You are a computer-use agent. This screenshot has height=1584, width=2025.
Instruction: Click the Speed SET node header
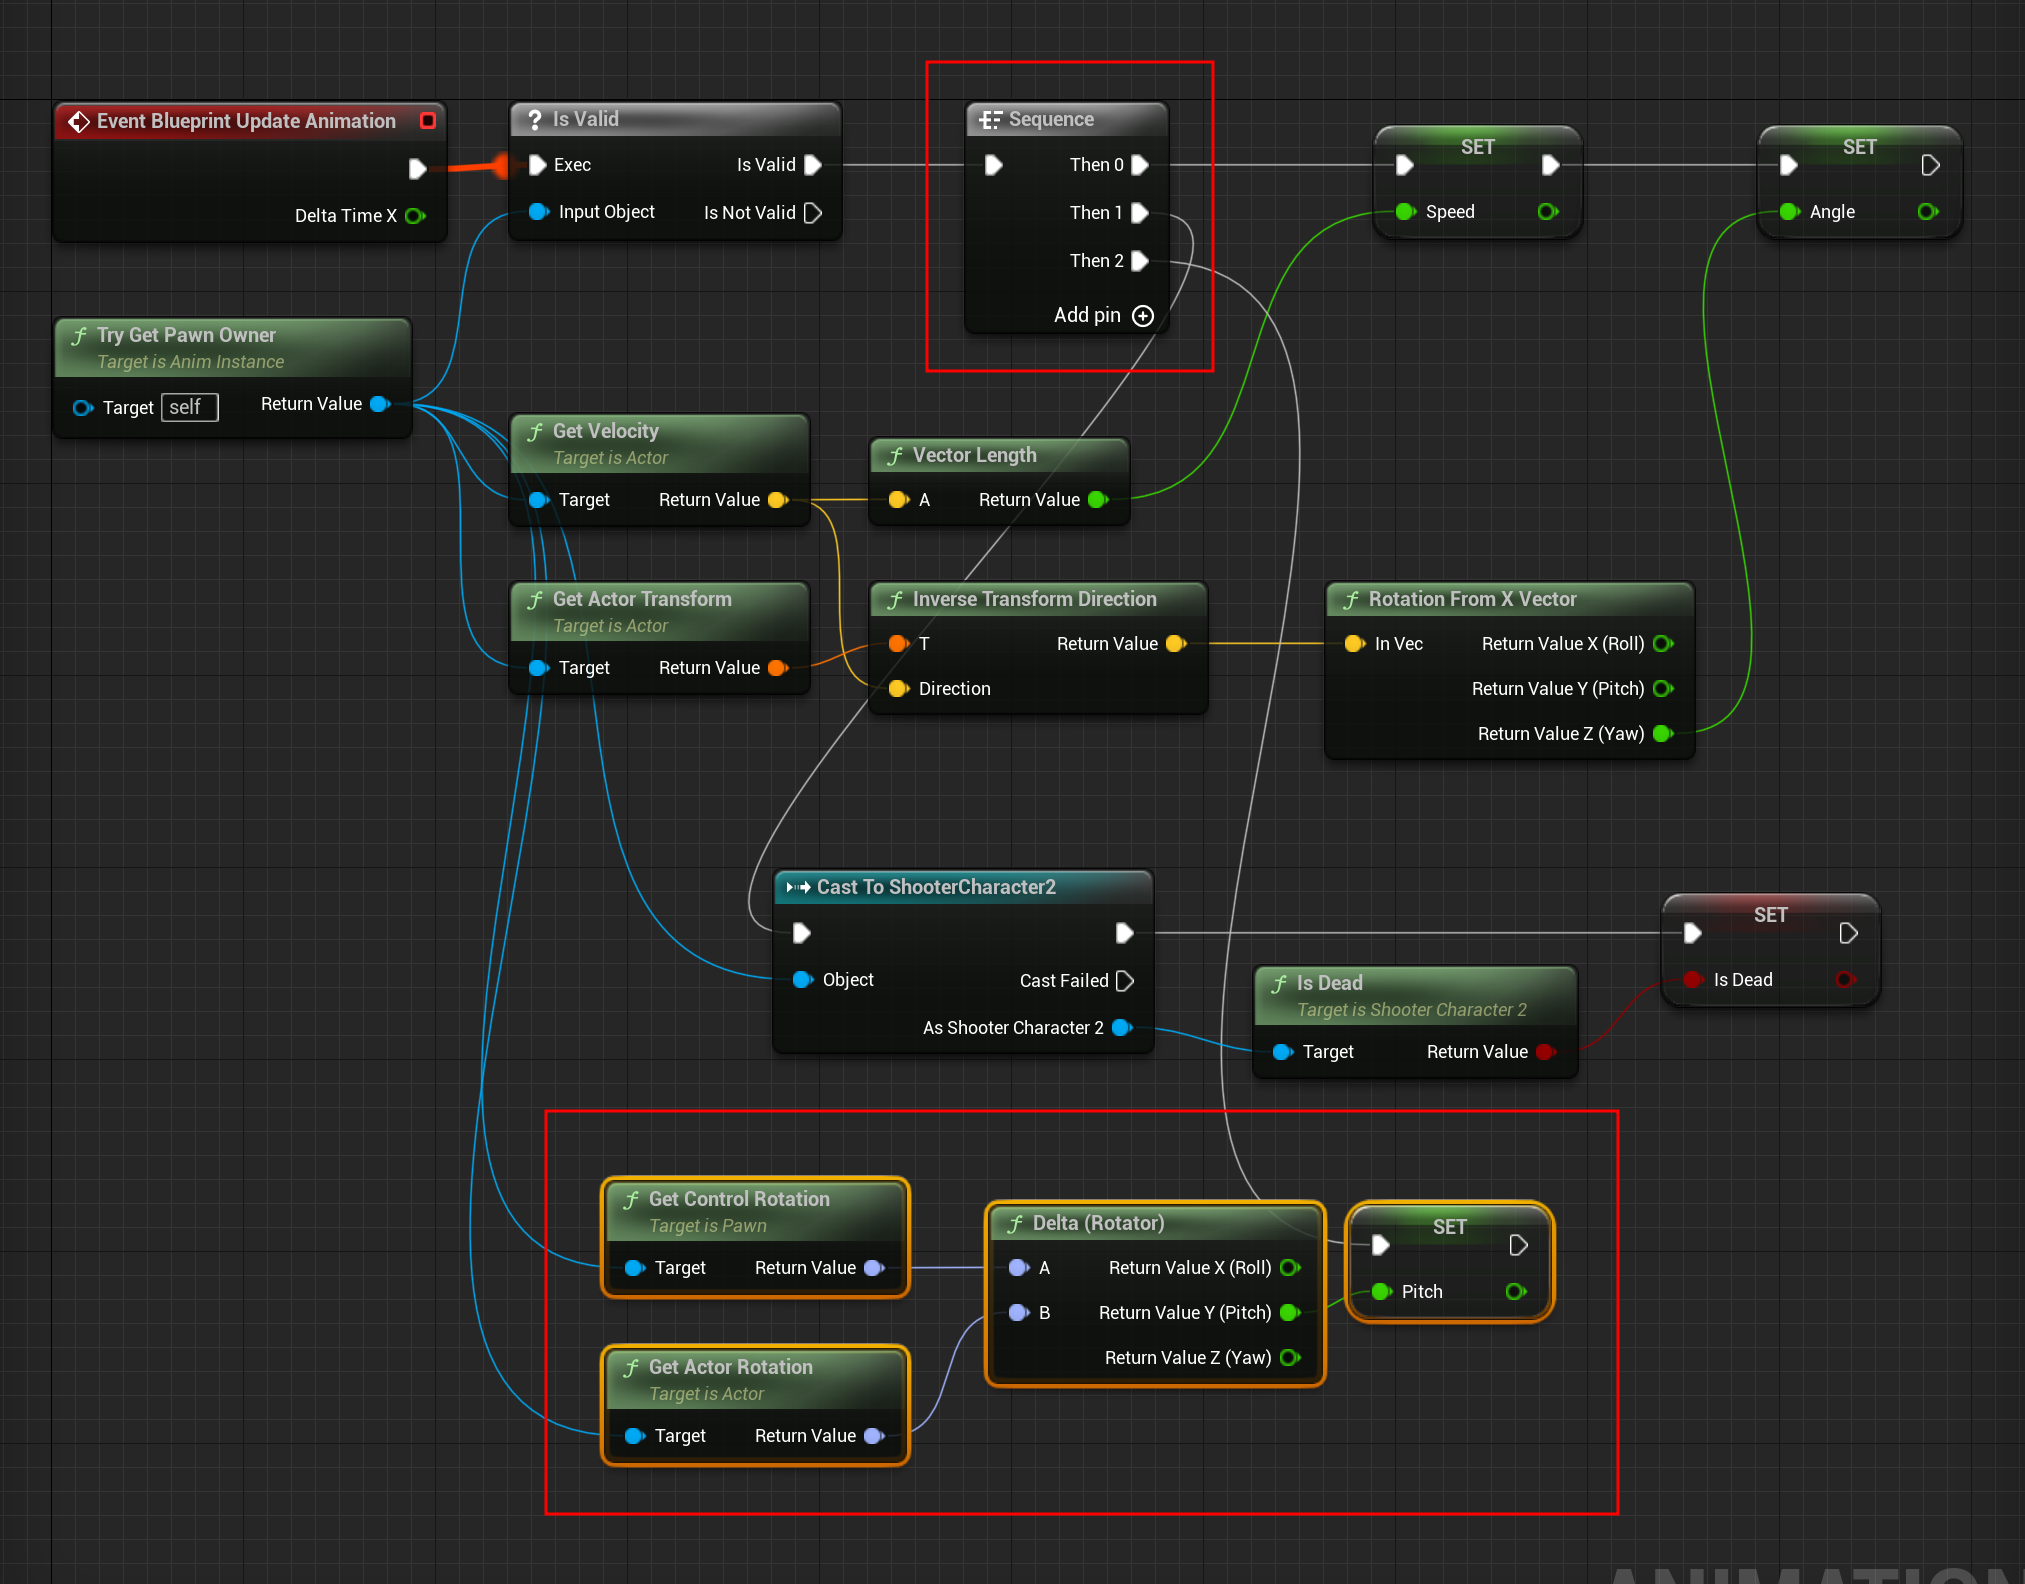[x=1477, y=147]
